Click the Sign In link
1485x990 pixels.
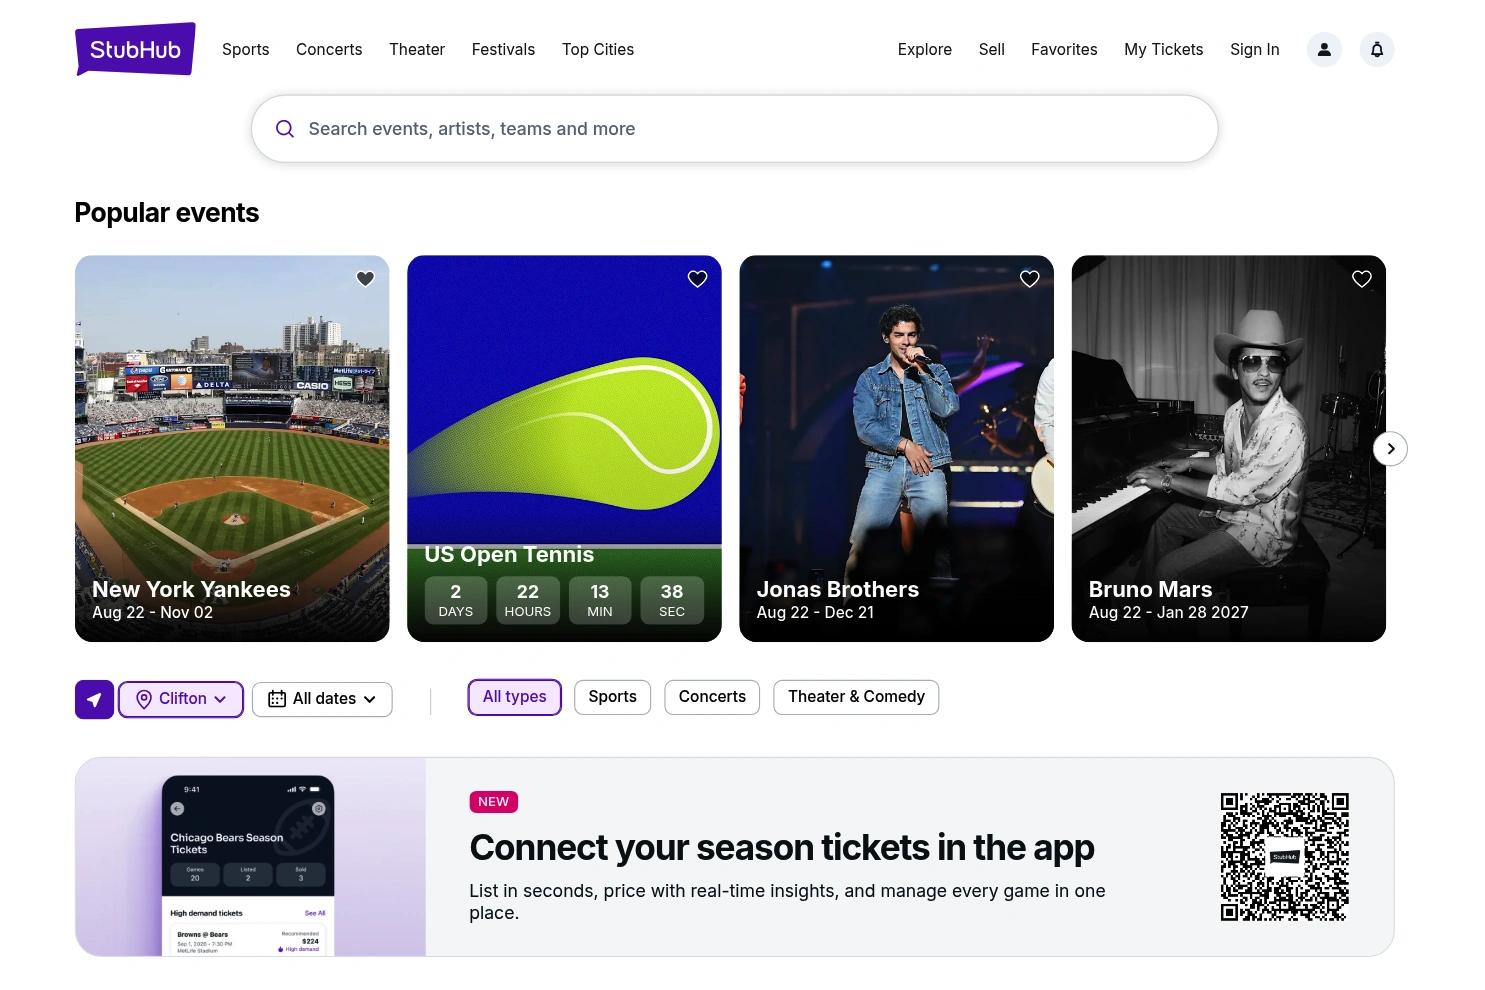pos(1255,49)
